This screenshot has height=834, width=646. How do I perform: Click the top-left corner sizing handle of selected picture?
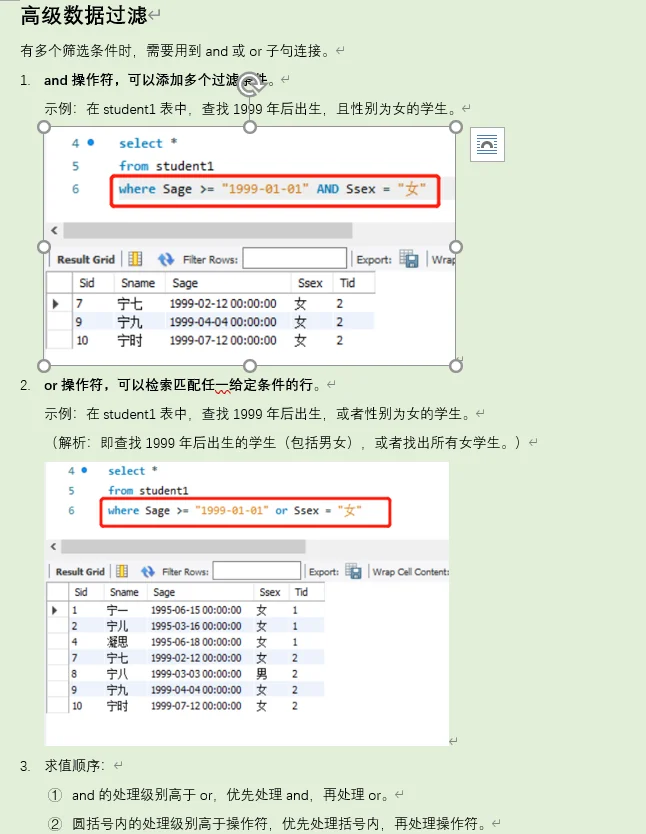point(44,127)
